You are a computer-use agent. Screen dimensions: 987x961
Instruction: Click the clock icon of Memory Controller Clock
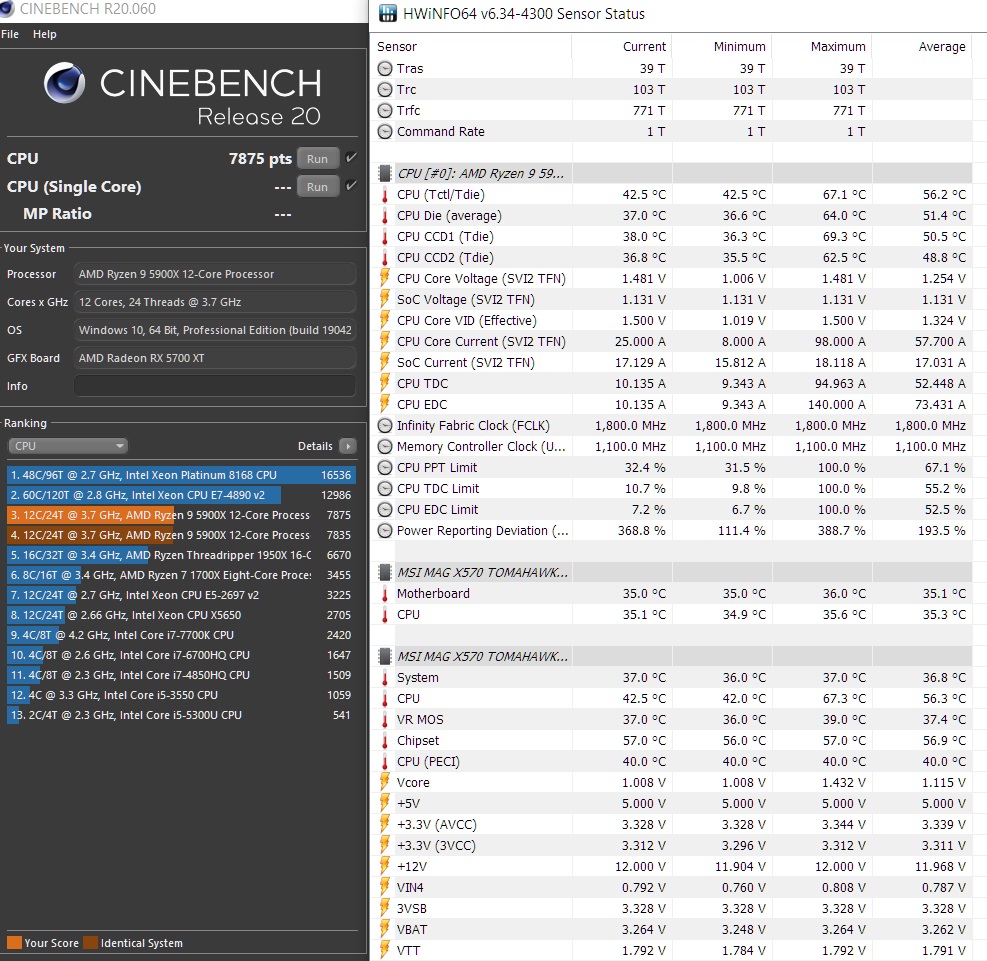pyautogui.click(x=385, y=447)
